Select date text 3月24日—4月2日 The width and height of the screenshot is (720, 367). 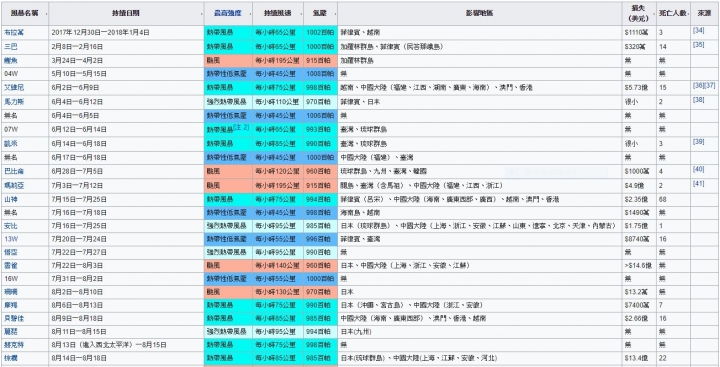(77, 60)
